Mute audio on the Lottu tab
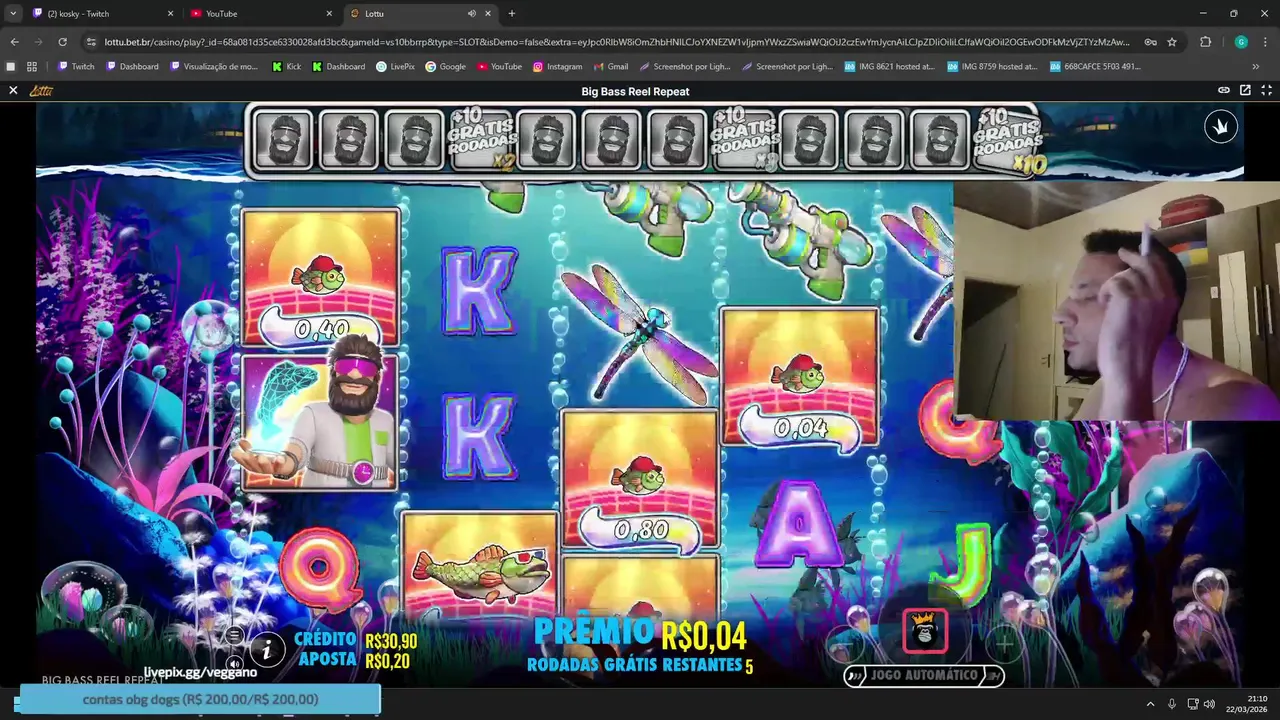This screenshot has height=720, width=1280. pos(472,13)
